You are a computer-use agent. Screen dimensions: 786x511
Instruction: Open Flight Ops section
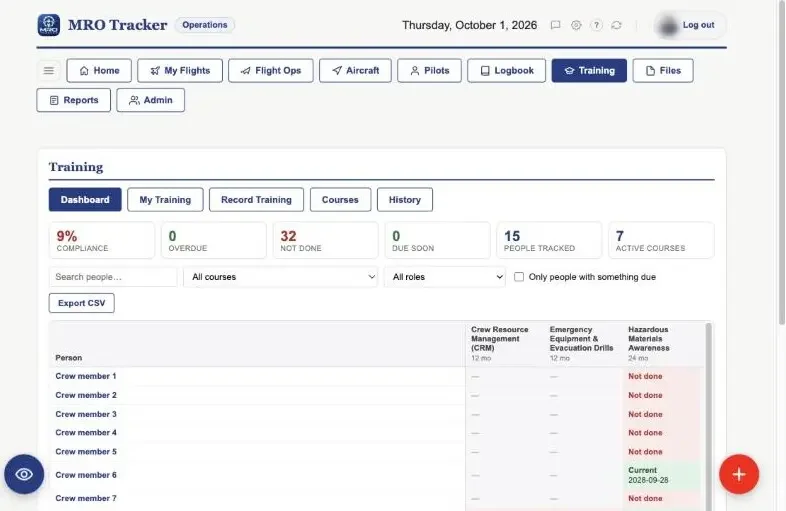click(x=271, y=71)
